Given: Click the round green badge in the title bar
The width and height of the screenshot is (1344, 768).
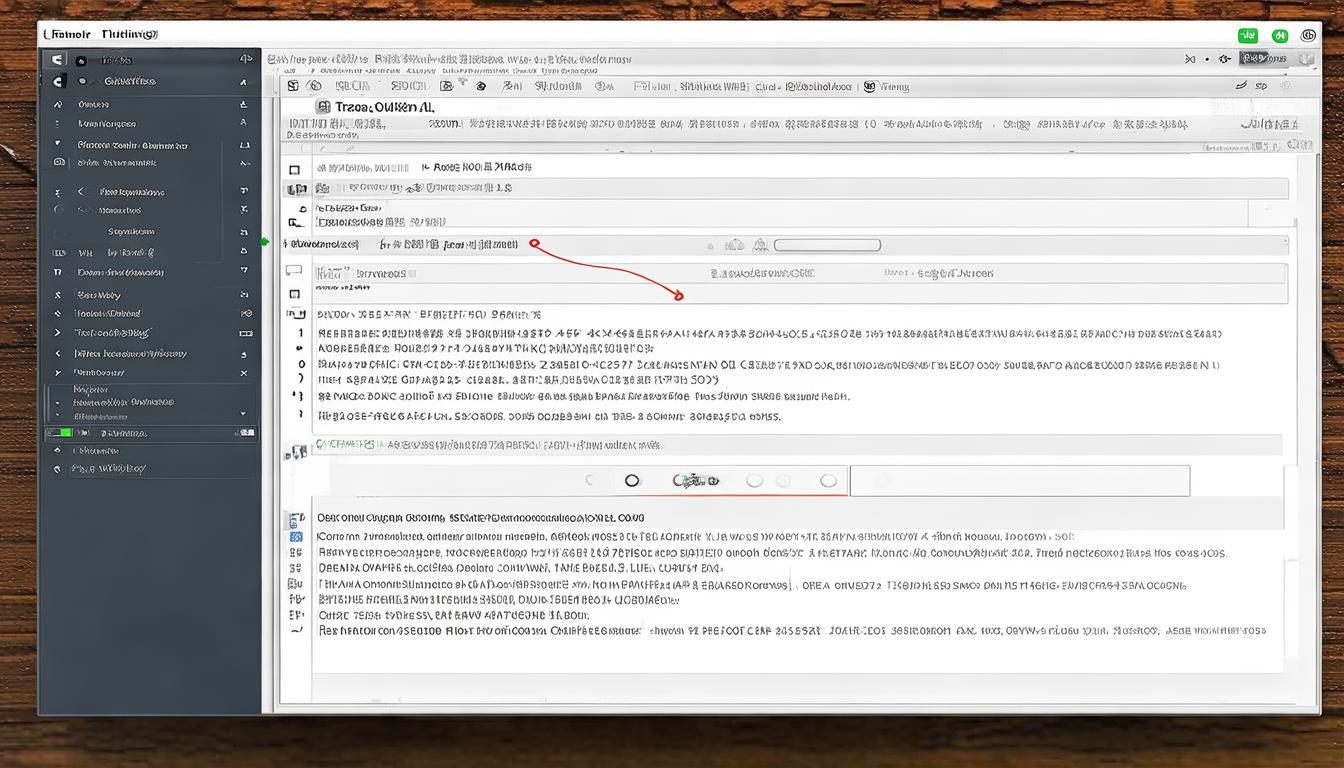Looking at the screenshot, I should point(1279,35).
